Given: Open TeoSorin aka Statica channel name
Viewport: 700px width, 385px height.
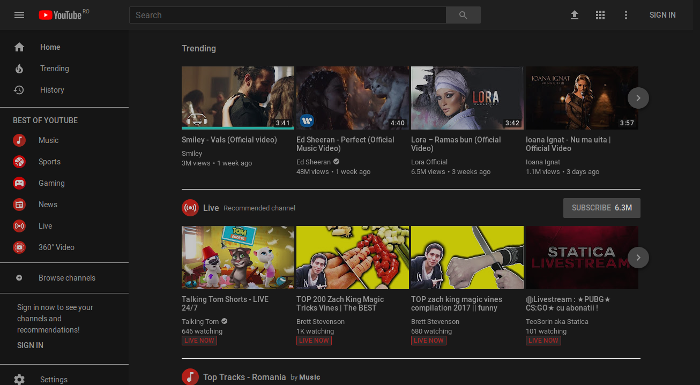Looking at the screenshot, I should [557, 321].
